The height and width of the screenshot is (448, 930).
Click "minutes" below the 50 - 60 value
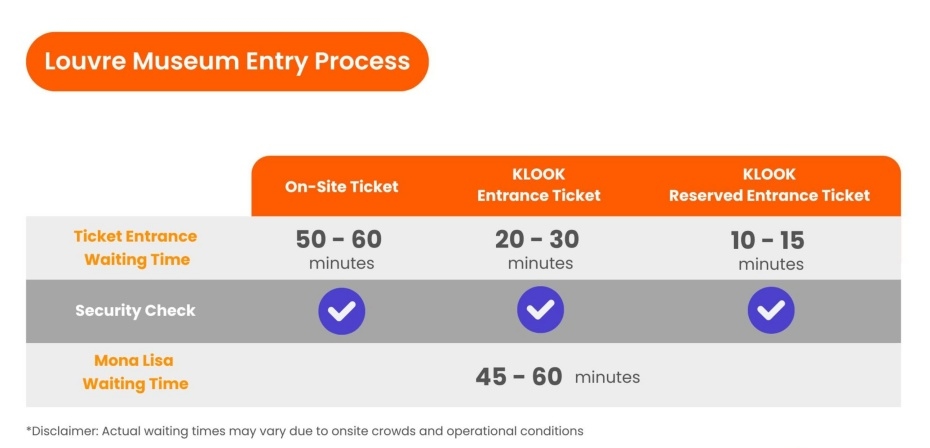click(x=341, y=264)
